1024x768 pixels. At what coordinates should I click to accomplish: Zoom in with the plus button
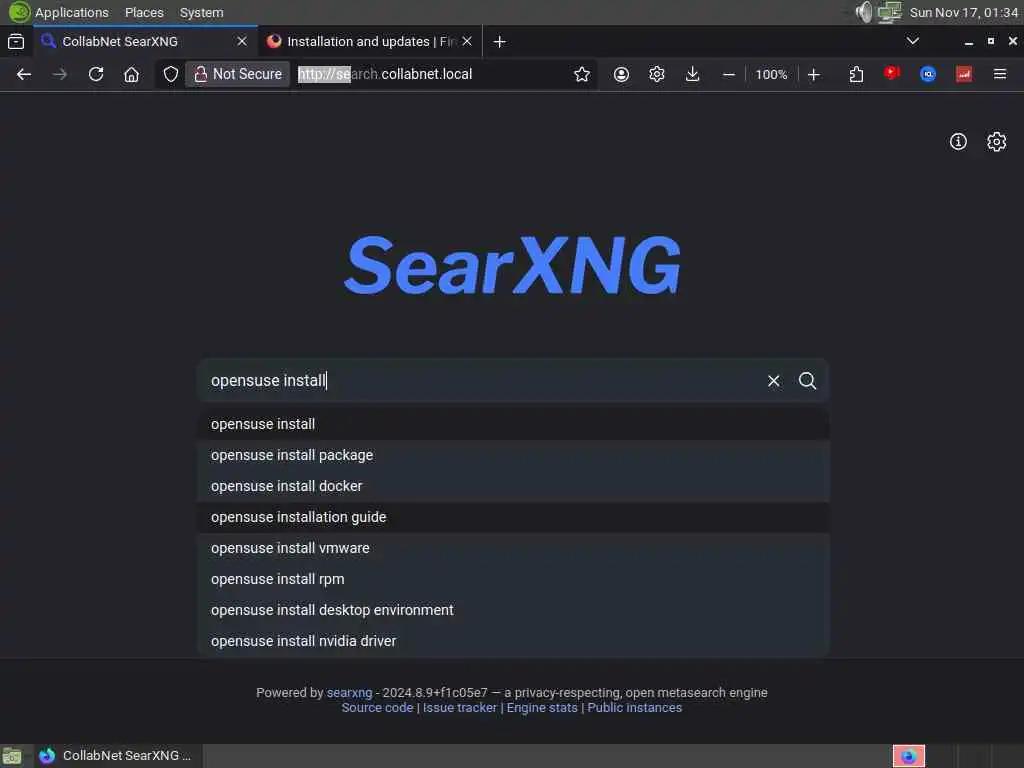814,74
